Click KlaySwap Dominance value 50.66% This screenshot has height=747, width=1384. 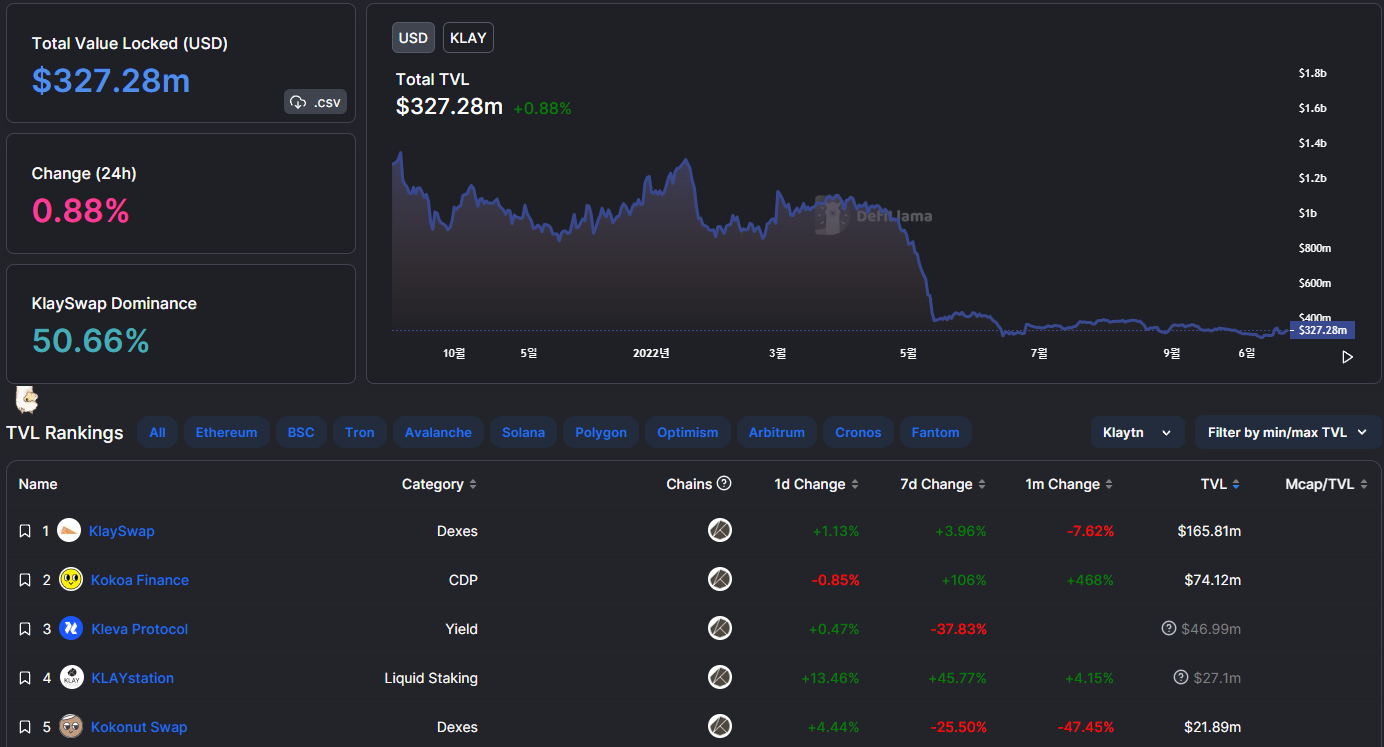click(91, 340)
